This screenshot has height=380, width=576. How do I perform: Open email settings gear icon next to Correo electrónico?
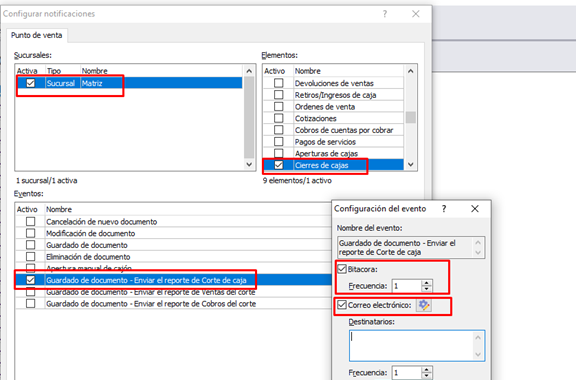424,305
